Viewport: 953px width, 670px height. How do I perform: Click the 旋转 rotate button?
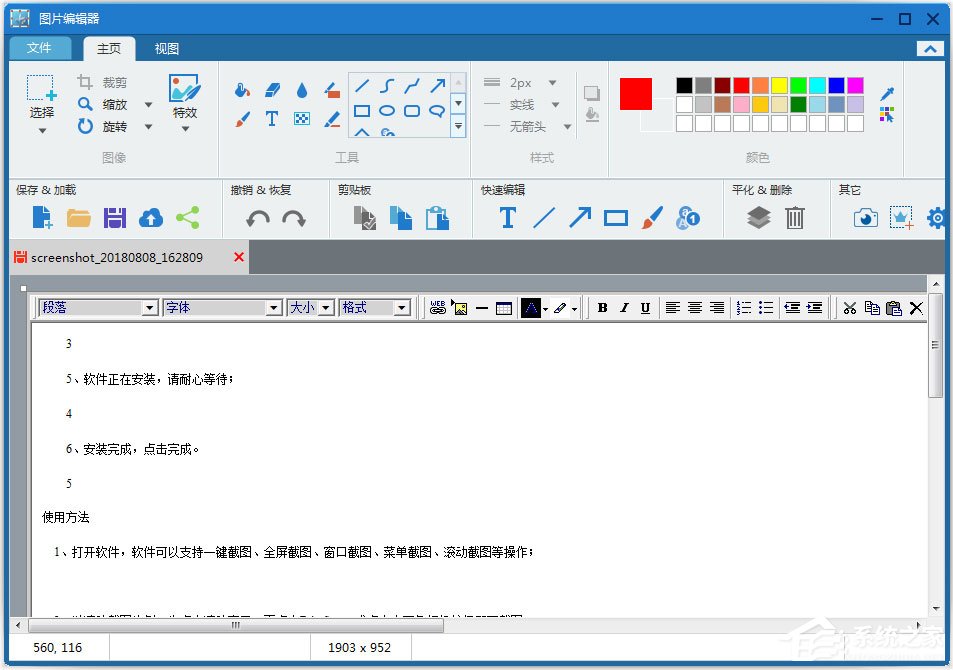click(103, 126)
